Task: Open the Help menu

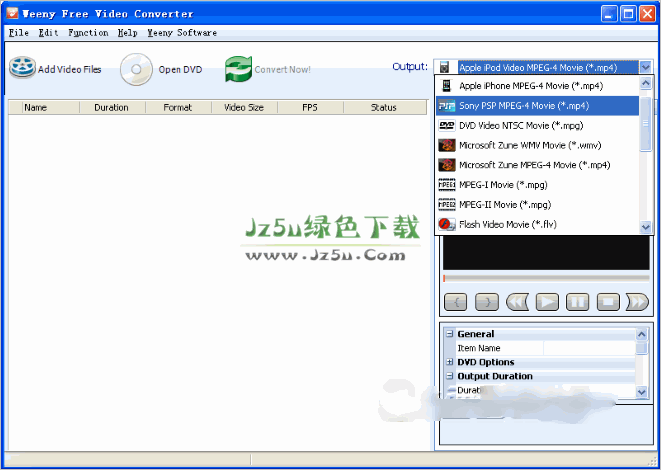Action: [127, 33]
